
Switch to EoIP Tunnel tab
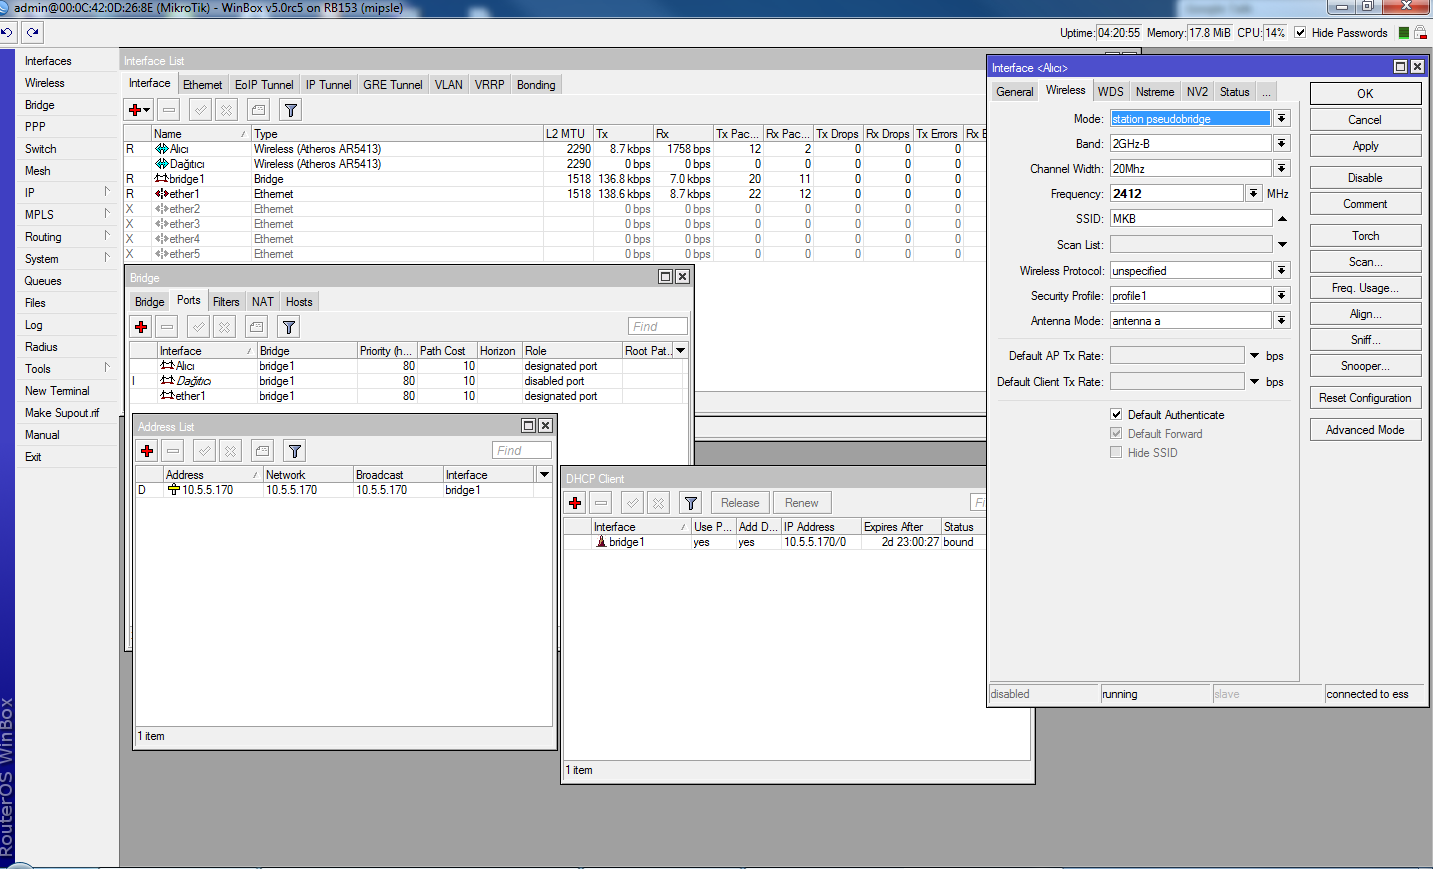(264, 84)
